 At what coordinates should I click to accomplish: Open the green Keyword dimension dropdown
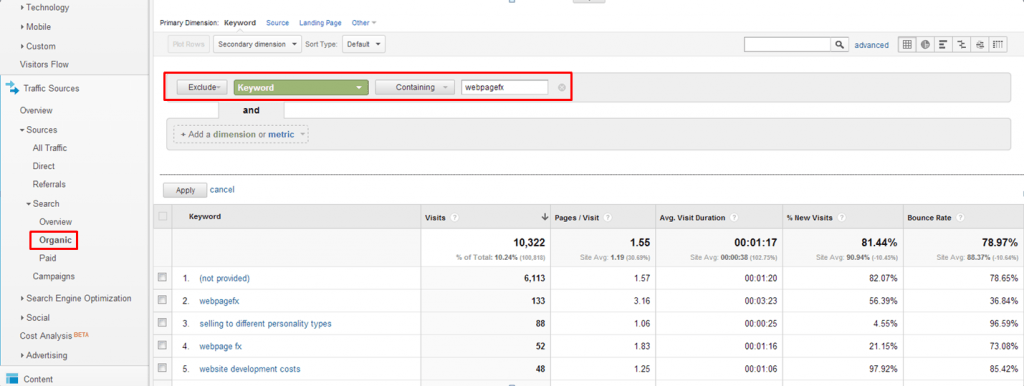301,88
